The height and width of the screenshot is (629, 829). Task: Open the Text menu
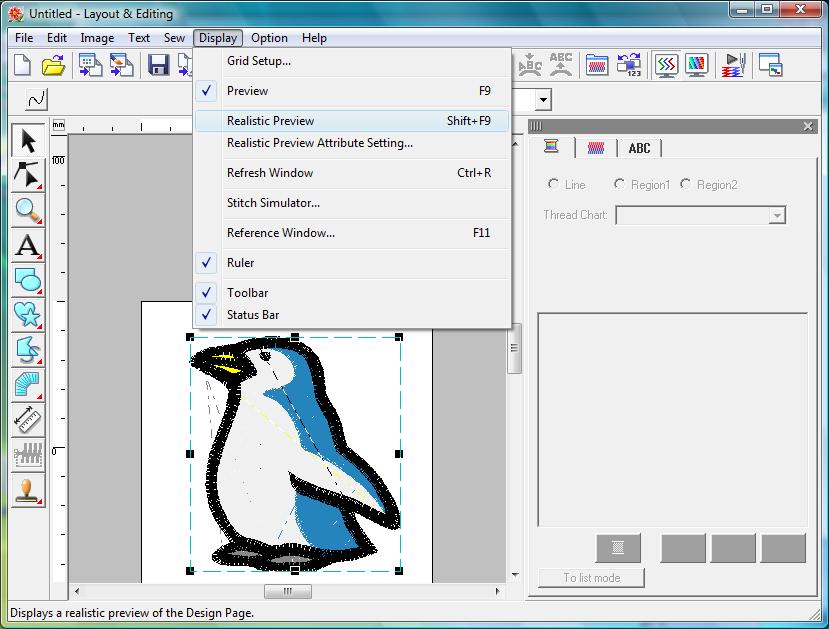click(139, 38)
